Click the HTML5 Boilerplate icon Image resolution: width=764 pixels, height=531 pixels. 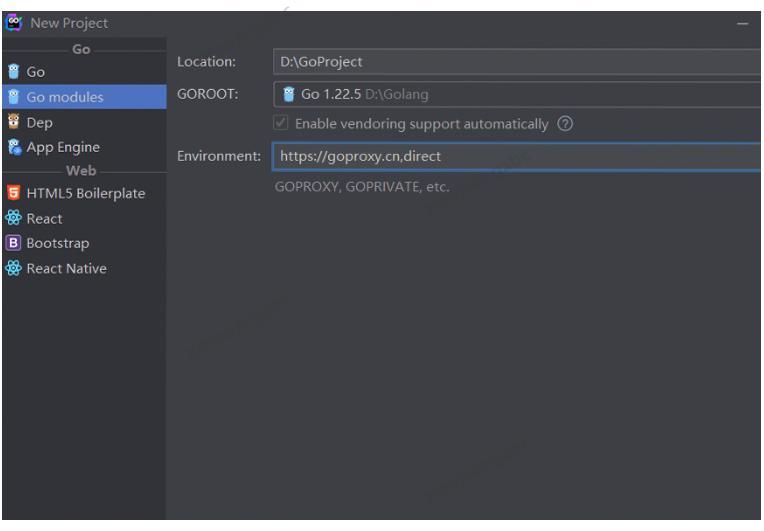pos(13,194)
